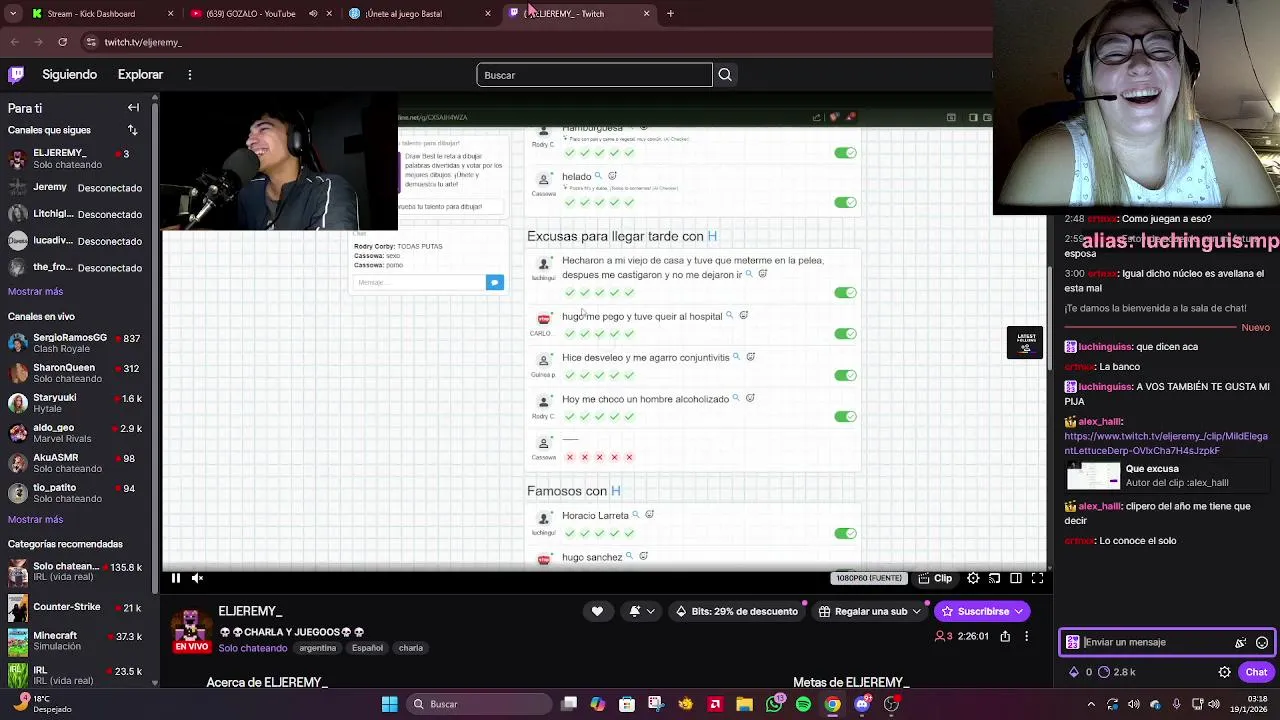Click Español tag

(367, 648)
